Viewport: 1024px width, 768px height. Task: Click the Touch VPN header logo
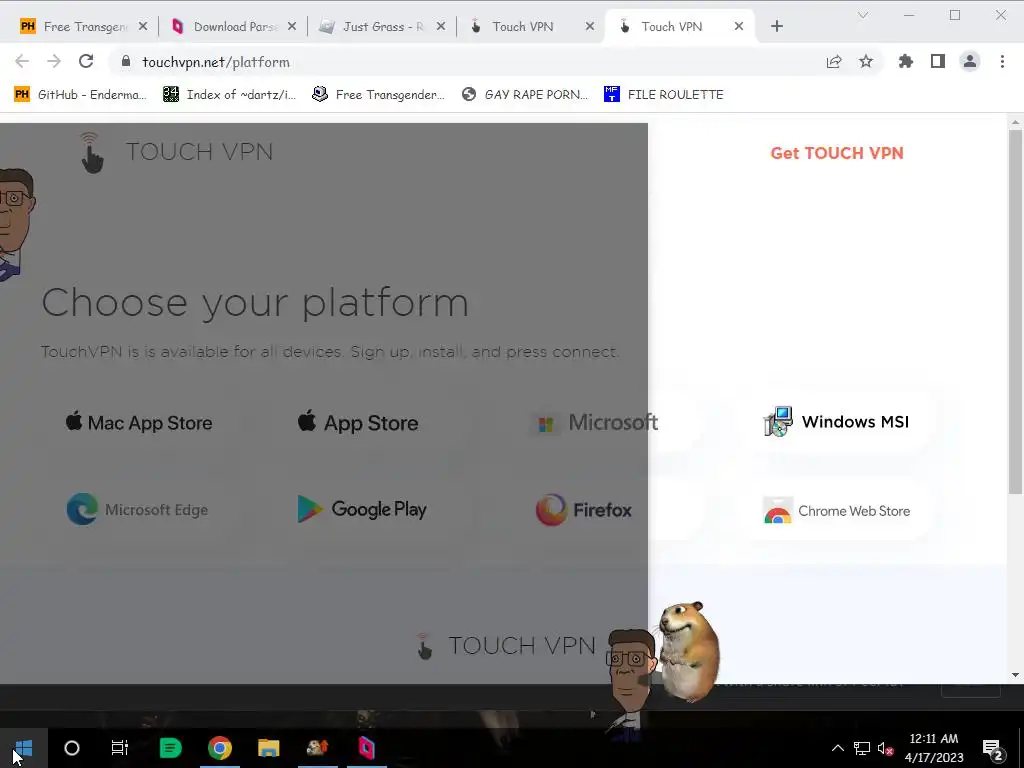coord(176,152)
